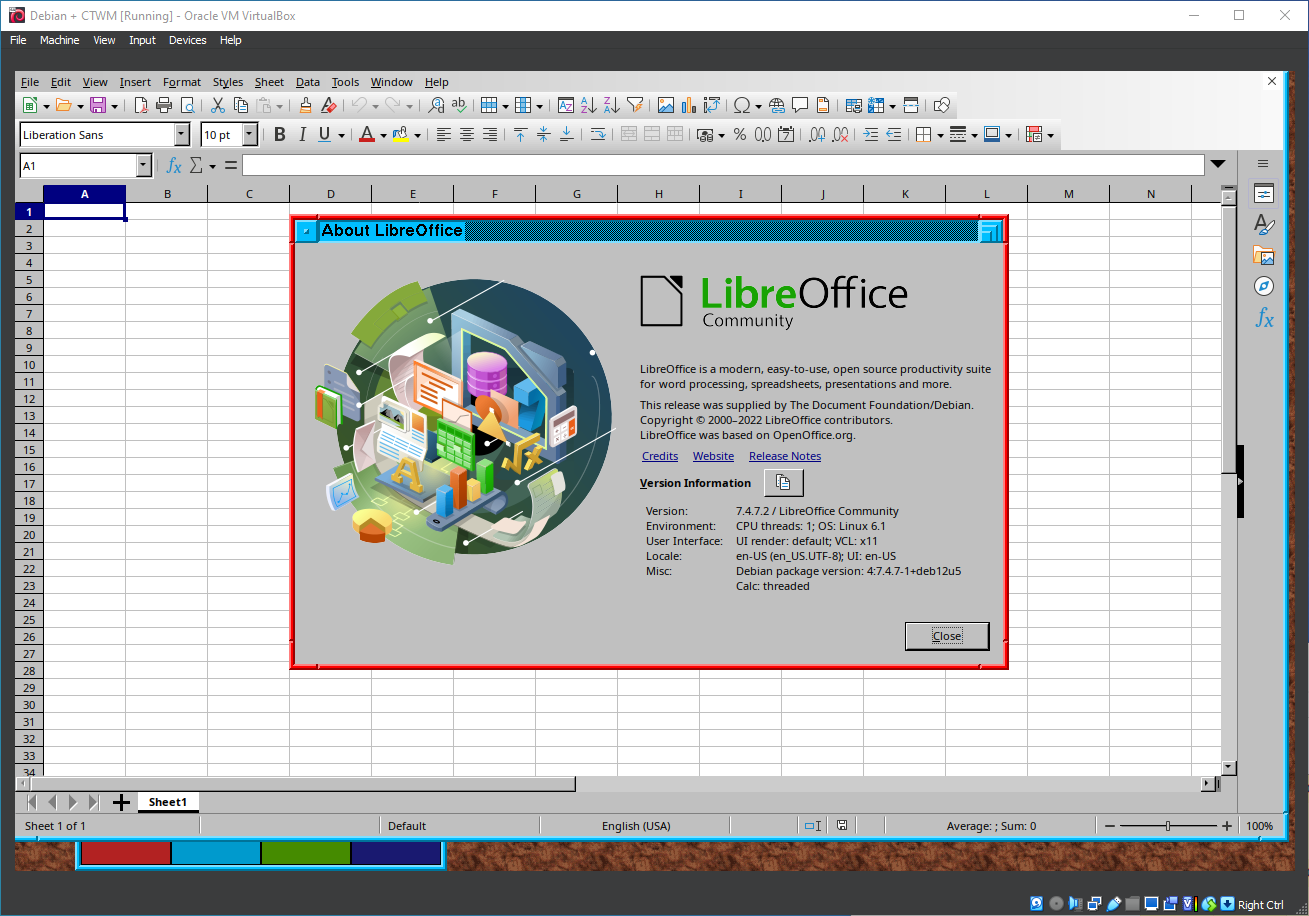Image resolution: width=1309 pixels, height=916 pixels.
Task: Select the Clone Formatting paintbrush
Action: click(305, 105)
